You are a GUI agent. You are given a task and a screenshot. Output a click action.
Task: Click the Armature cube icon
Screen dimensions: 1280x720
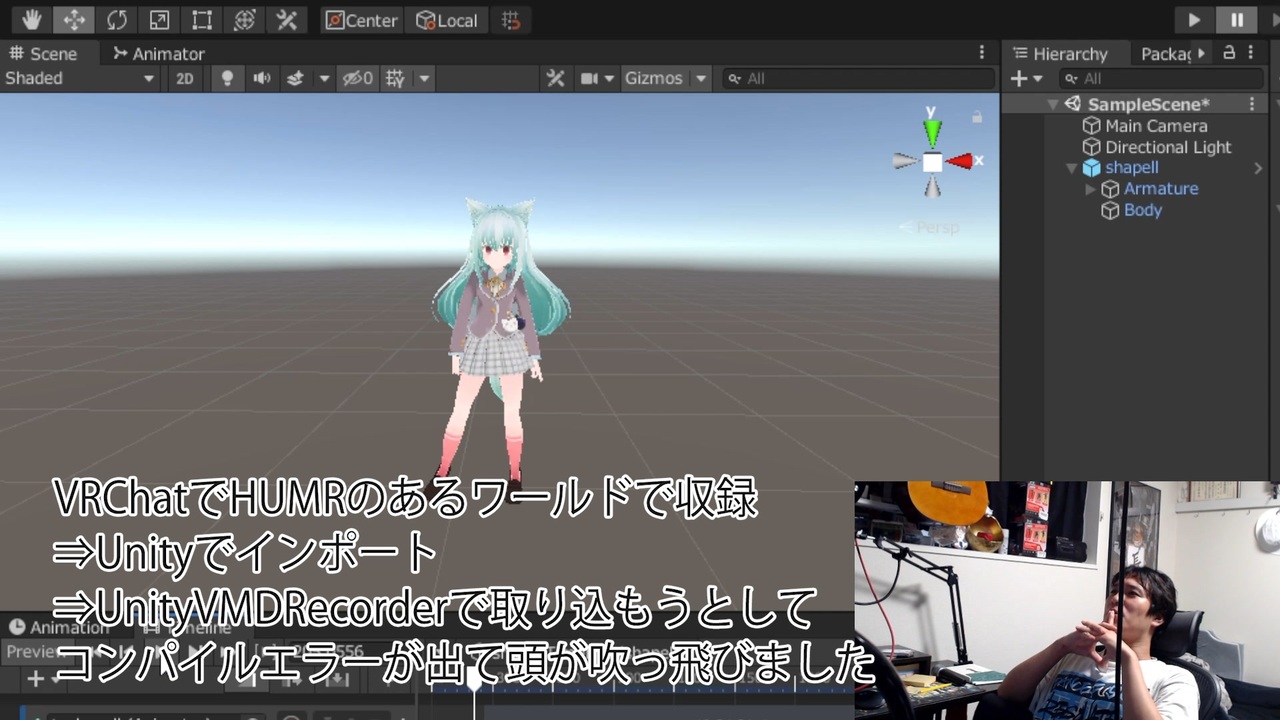[1110, 189]
